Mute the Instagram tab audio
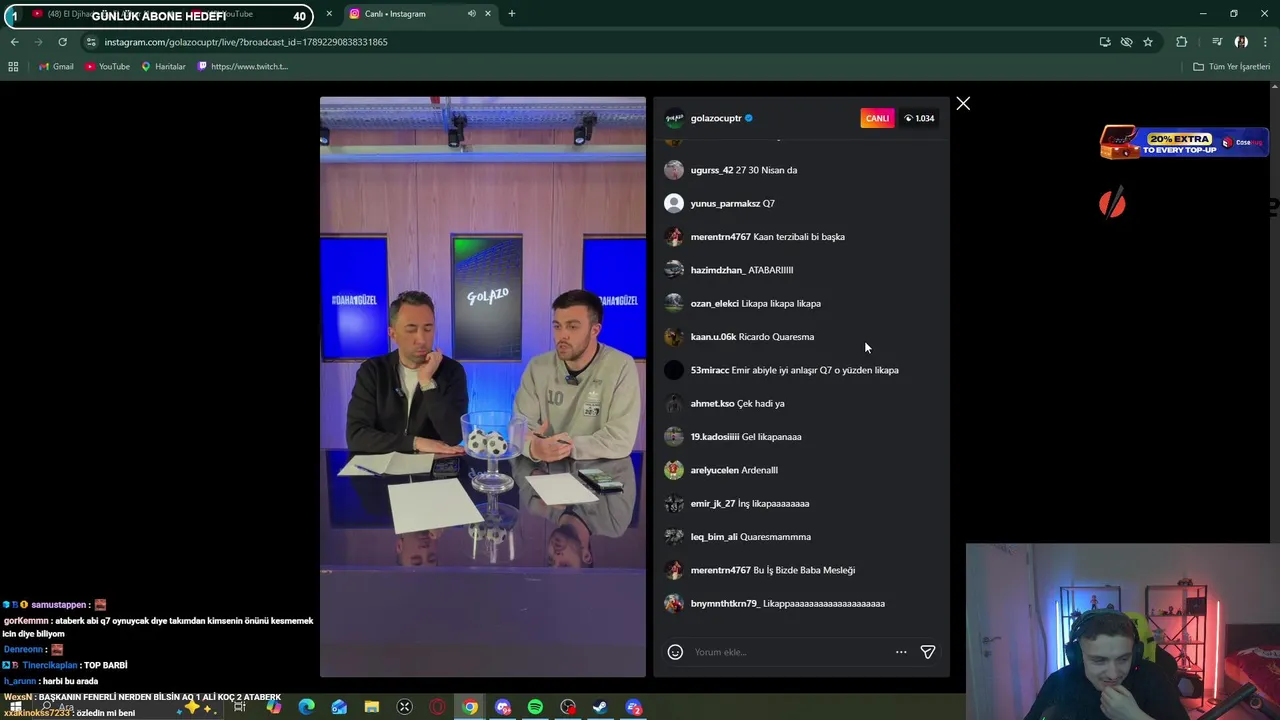 [471, 14]
